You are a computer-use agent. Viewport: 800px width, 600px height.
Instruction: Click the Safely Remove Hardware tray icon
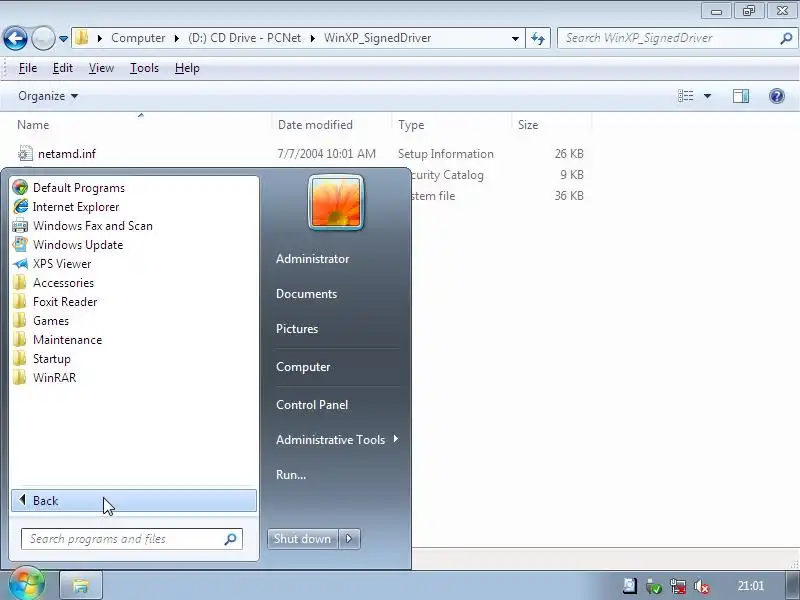coord(654,586)
